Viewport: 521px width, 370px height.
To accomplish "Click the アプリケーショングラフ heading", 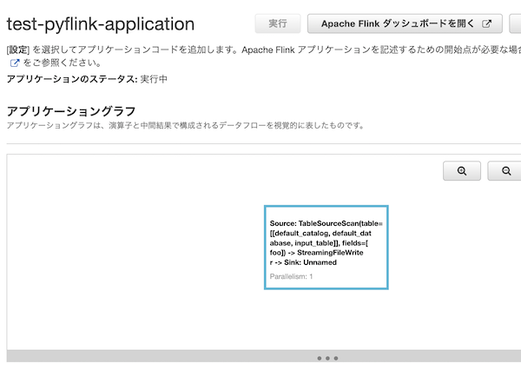I will [x=71, y=111].
